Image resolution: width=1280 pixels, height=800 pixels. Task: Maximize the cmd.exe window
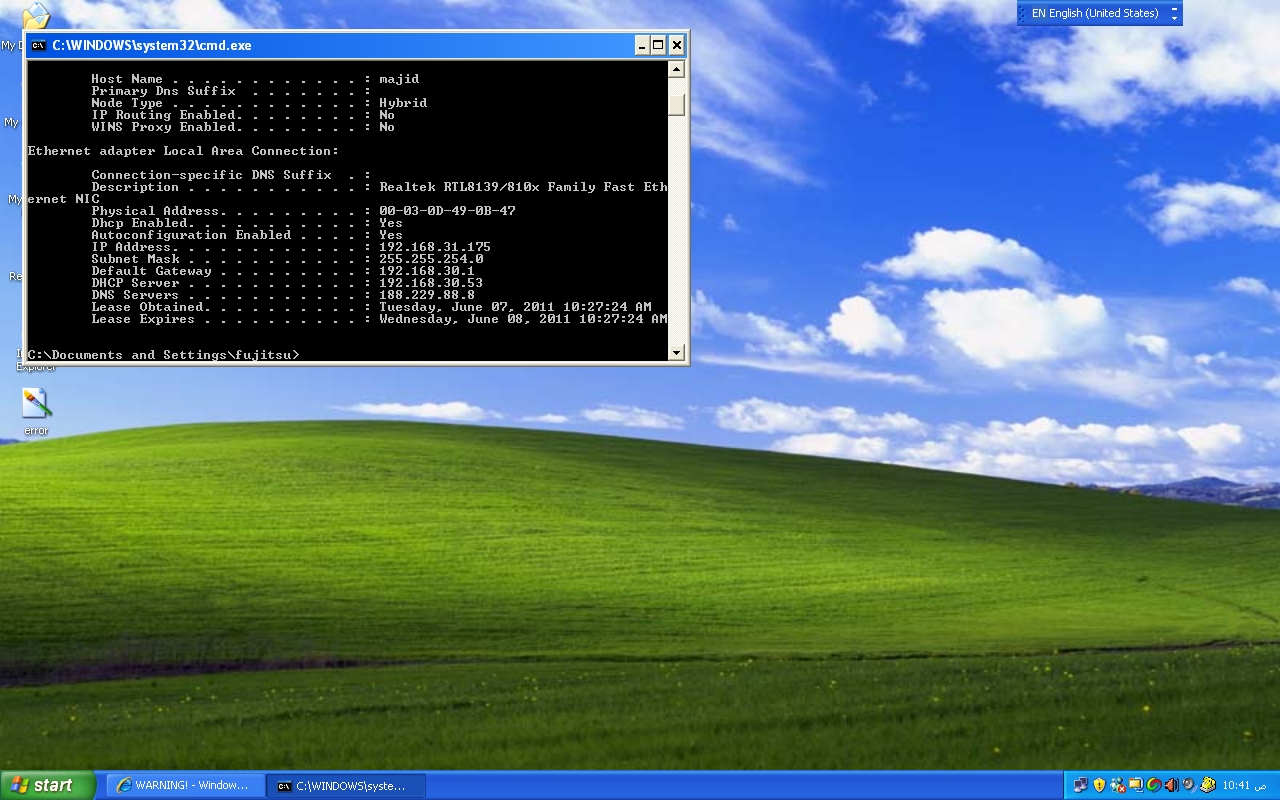pos(659,45)
